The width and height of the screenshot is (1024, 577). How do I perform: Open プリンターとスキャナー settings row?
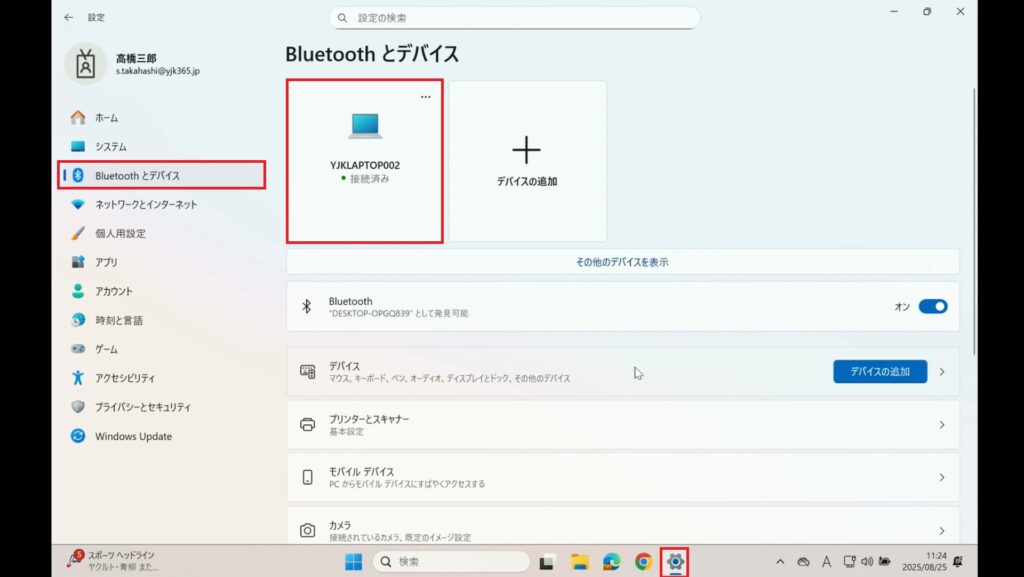point(622,425)
